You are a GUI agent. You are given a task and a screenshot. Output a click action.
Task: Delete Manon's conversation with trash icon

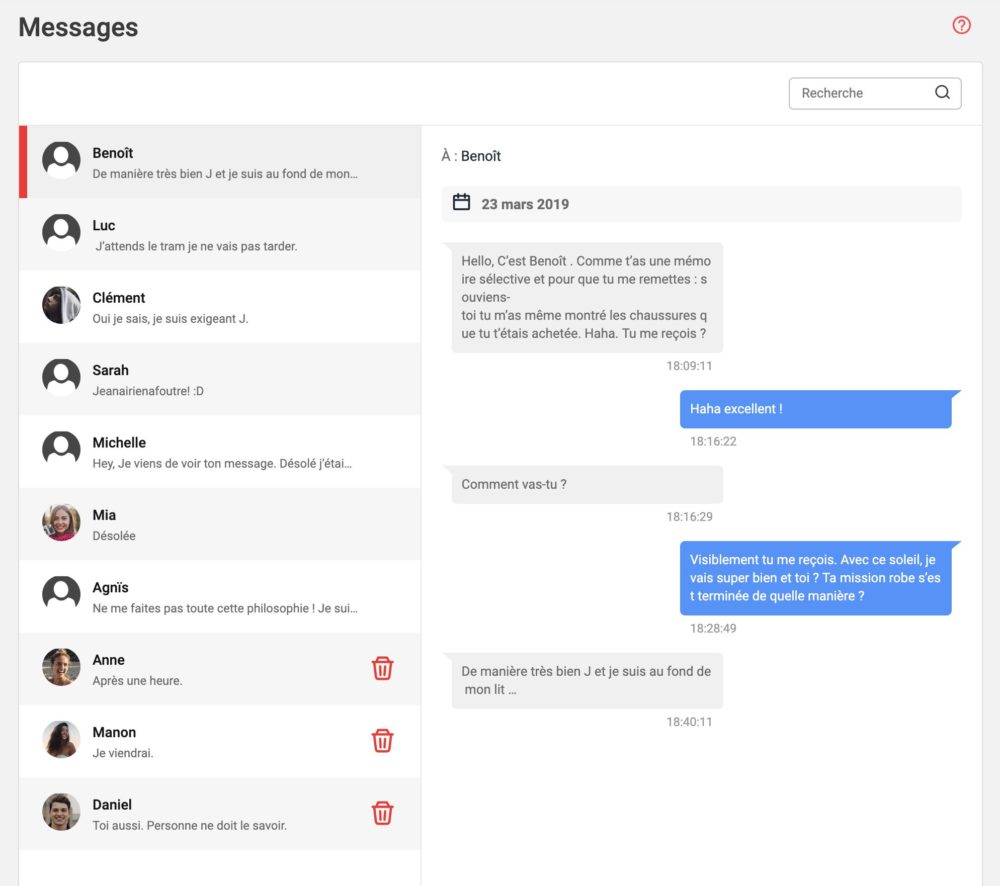382,741
